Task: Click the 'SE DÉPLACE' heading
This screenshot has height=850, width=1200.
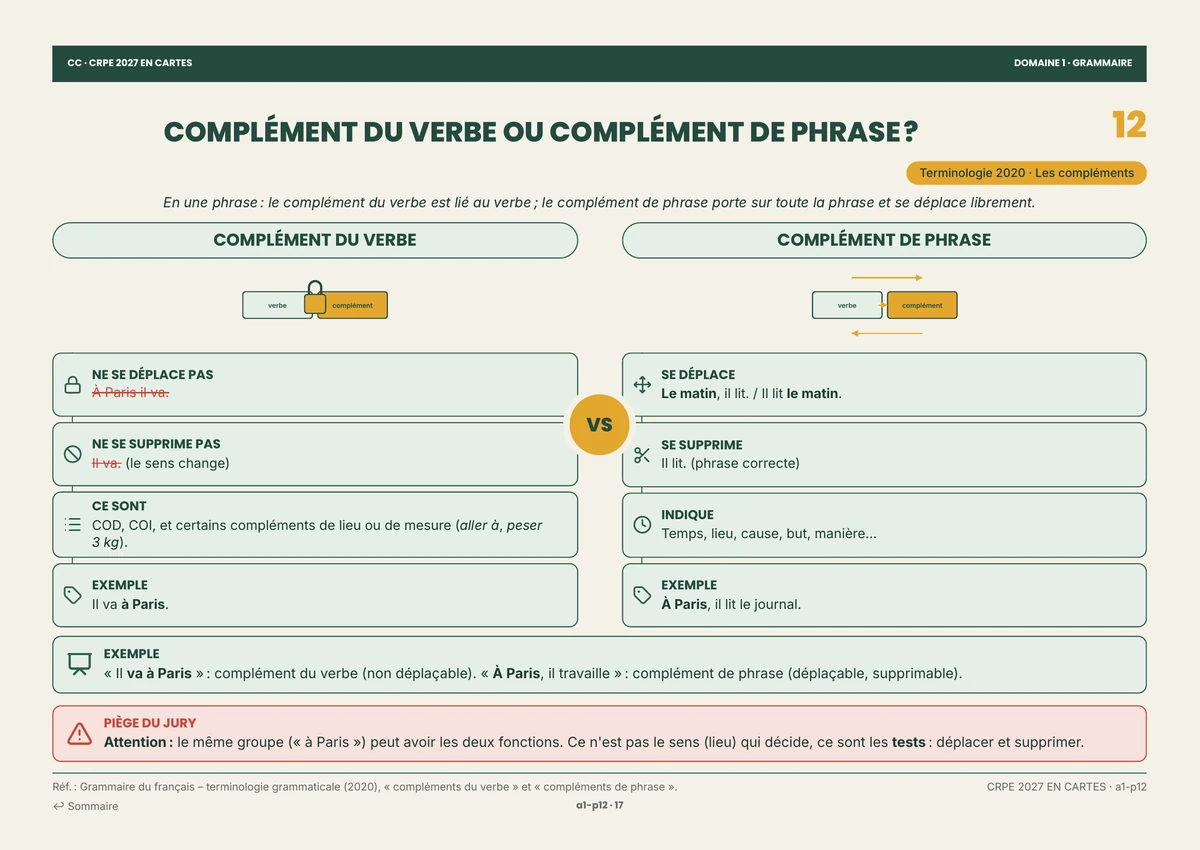Action: click(x=698, y=375)
